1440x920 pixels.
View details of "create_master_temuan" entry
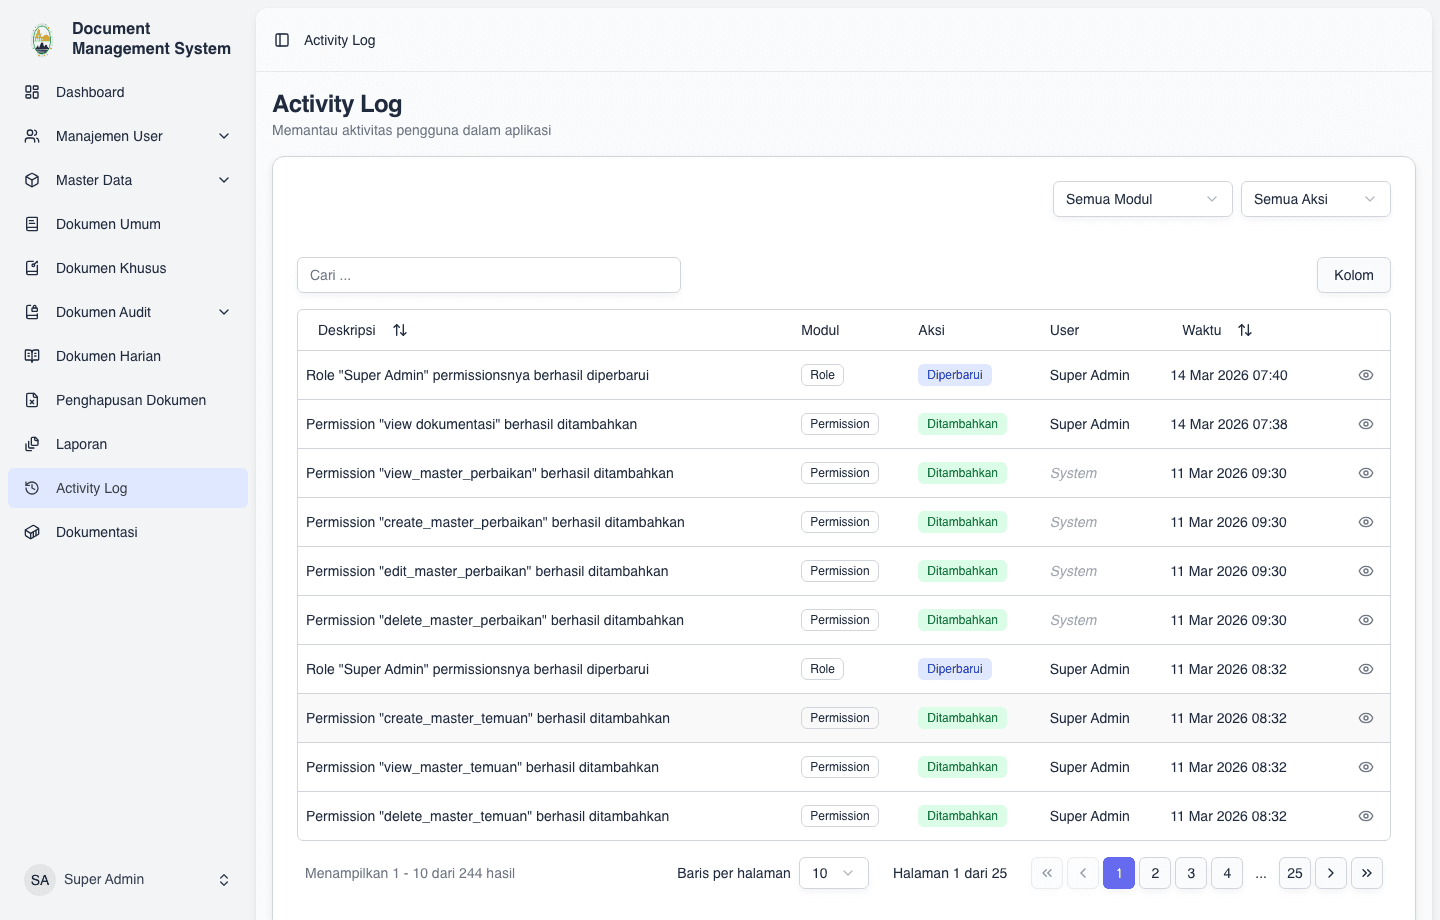pyautogui.click(x=1366, y=718)
